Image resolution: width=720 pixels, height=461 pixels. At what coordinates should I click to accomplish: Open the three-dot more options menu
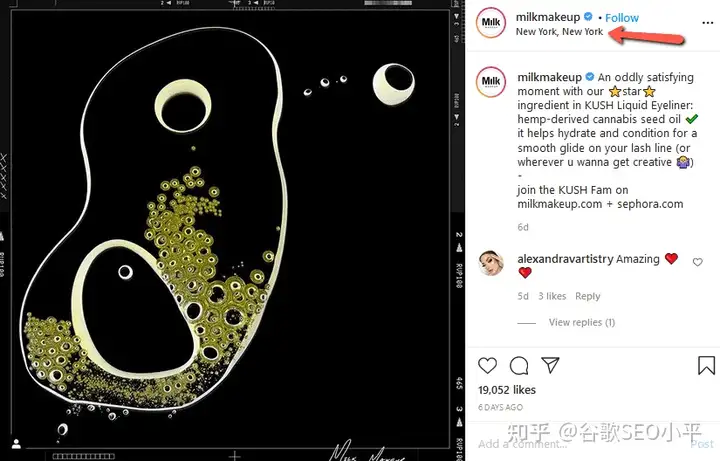click(708, 23)
